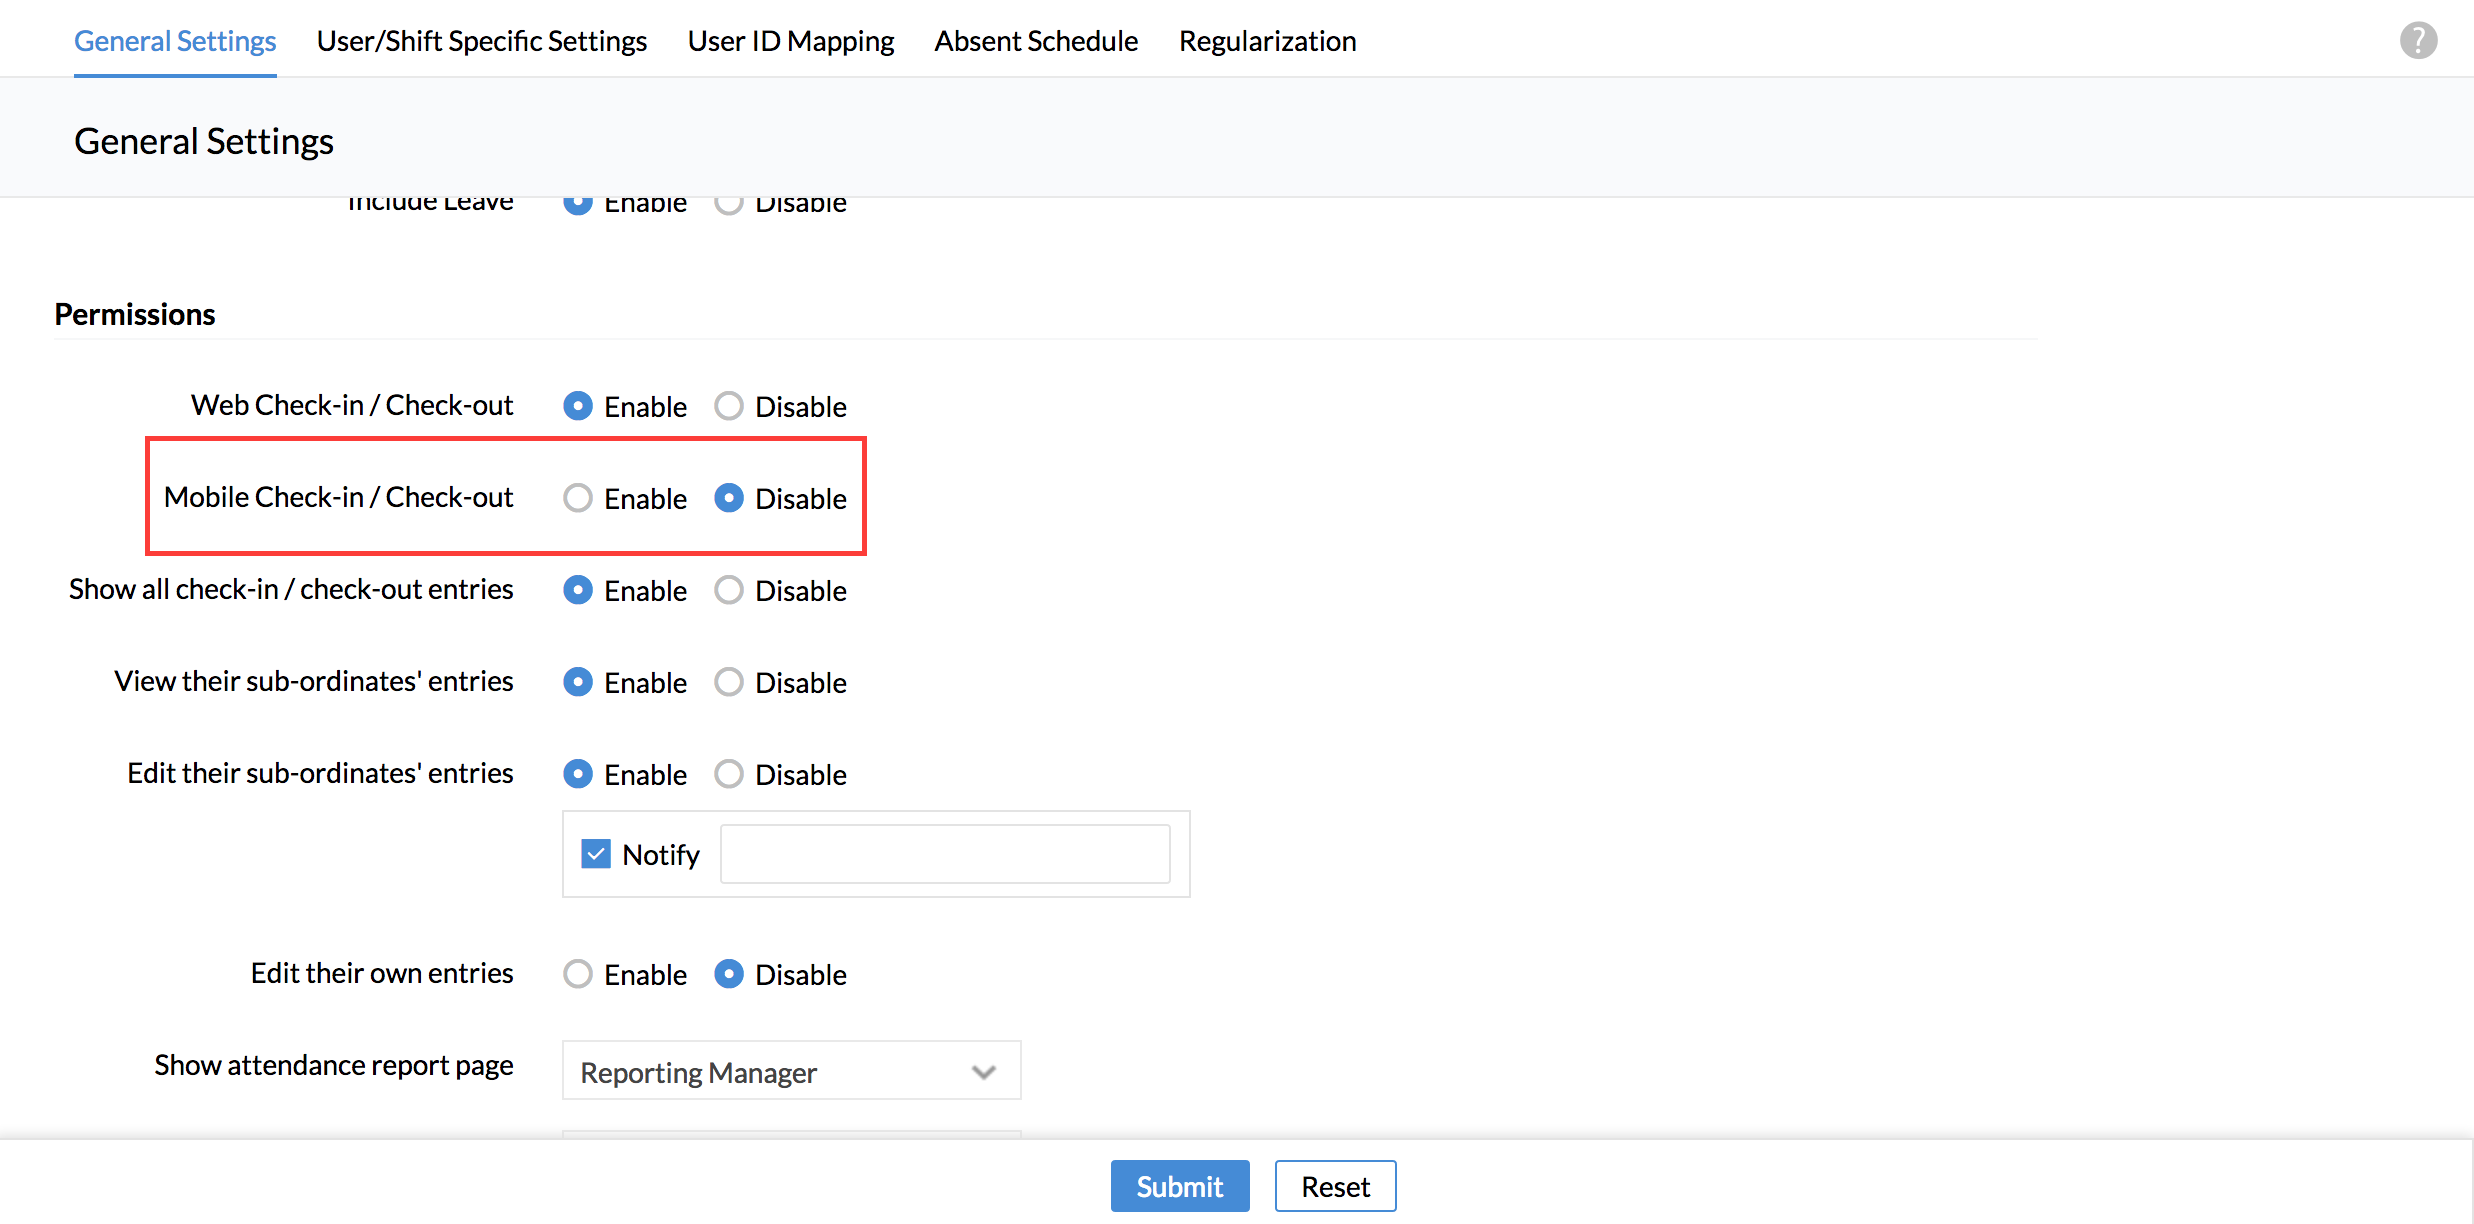
Task: Disable Show all check-in/check-out entries
Action: [x=729, y=590]
